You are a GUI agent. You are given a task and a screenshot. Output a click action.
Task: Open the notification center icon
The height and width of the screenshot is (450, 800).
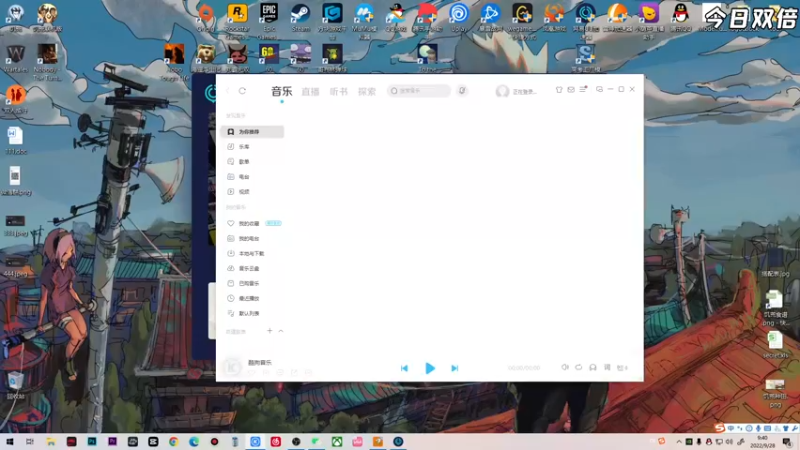(787, 442)
